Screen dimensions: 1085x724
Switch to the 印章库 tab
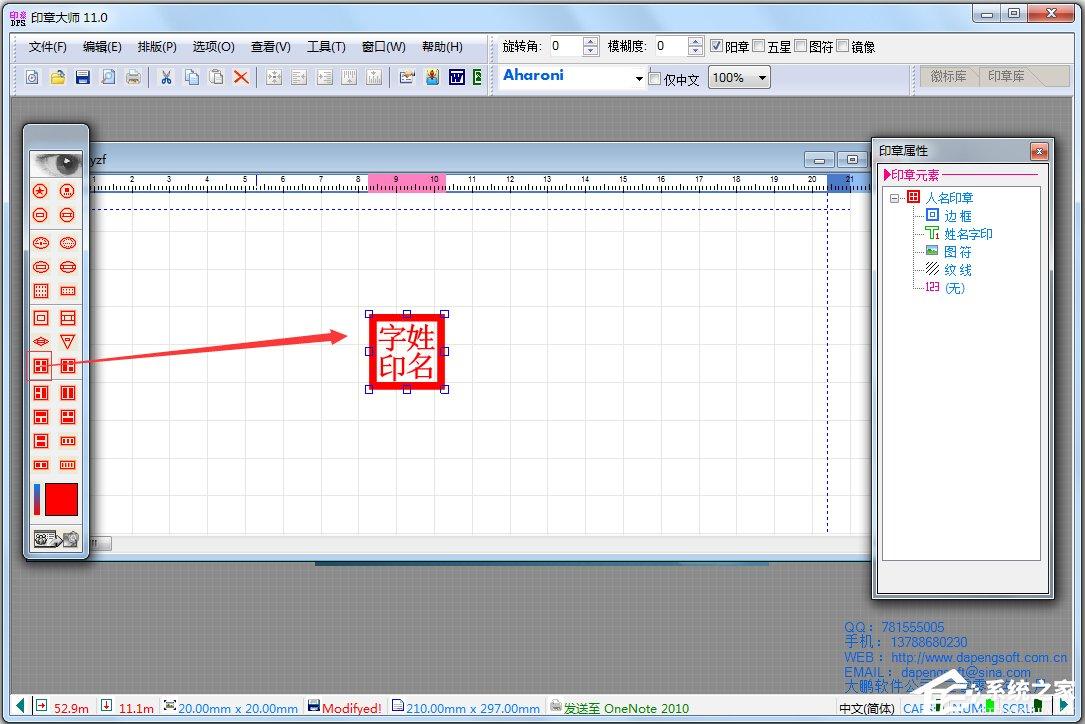coord(1006,76)
